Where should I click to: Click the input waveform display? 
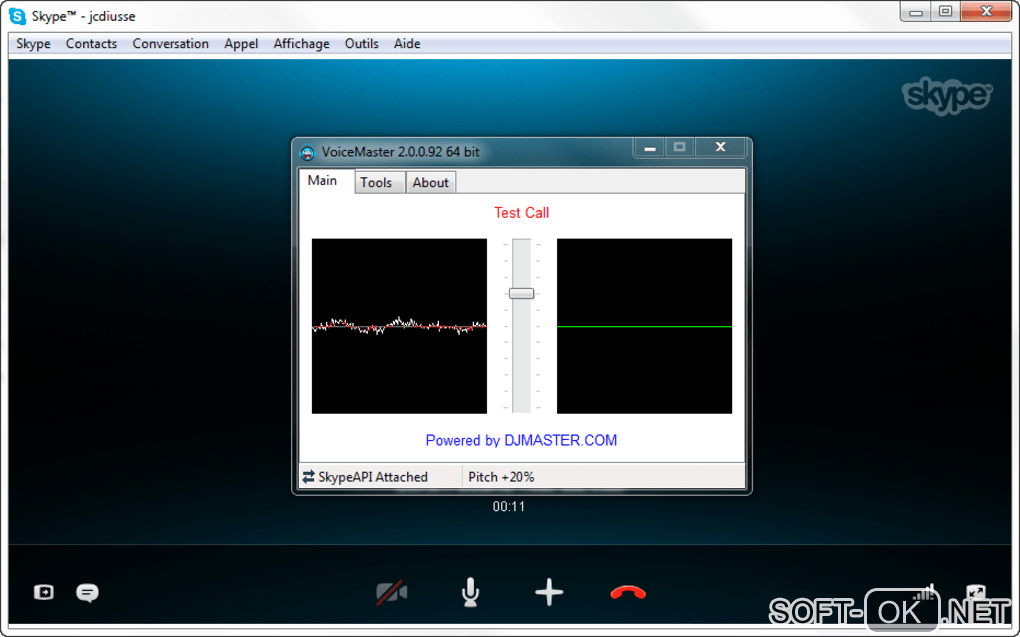tap(399, 326)
